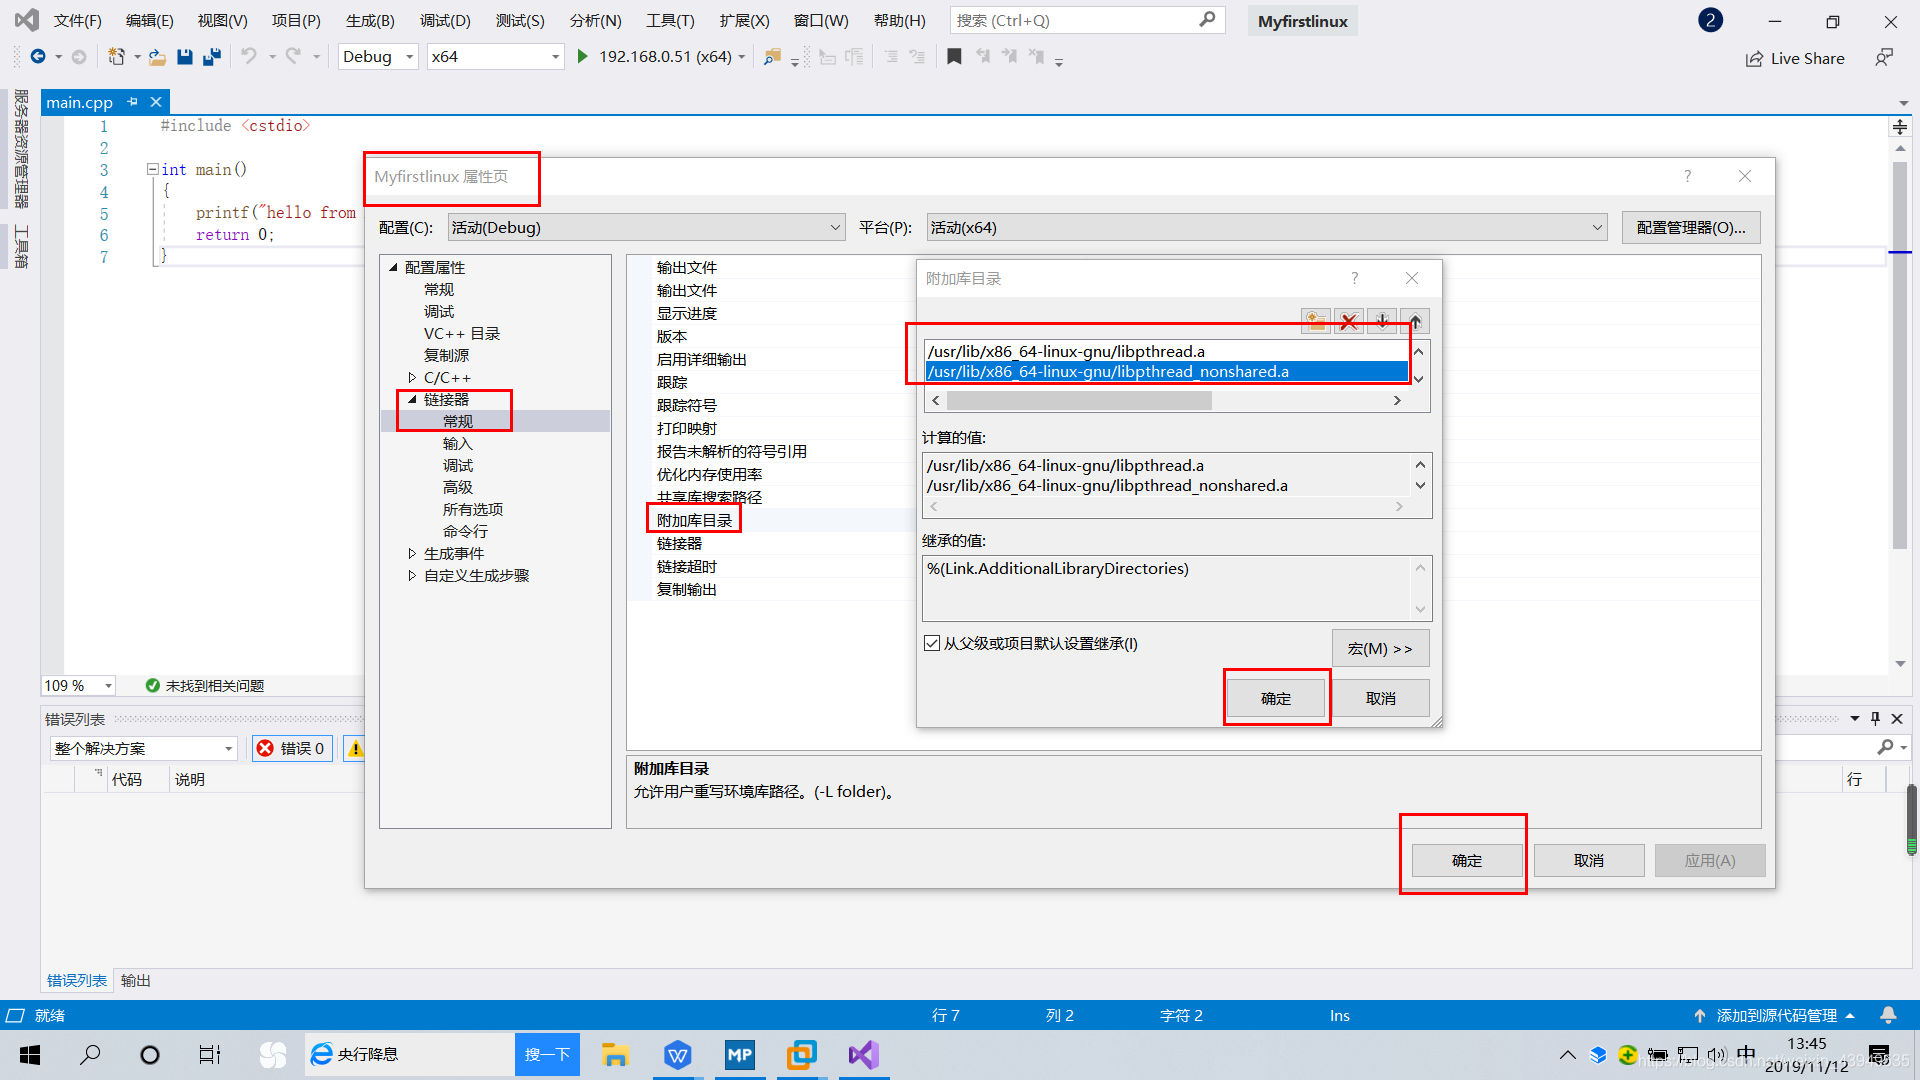Move the selected library path down
Screen dimensions: 1920x1080
(1382, 321)
